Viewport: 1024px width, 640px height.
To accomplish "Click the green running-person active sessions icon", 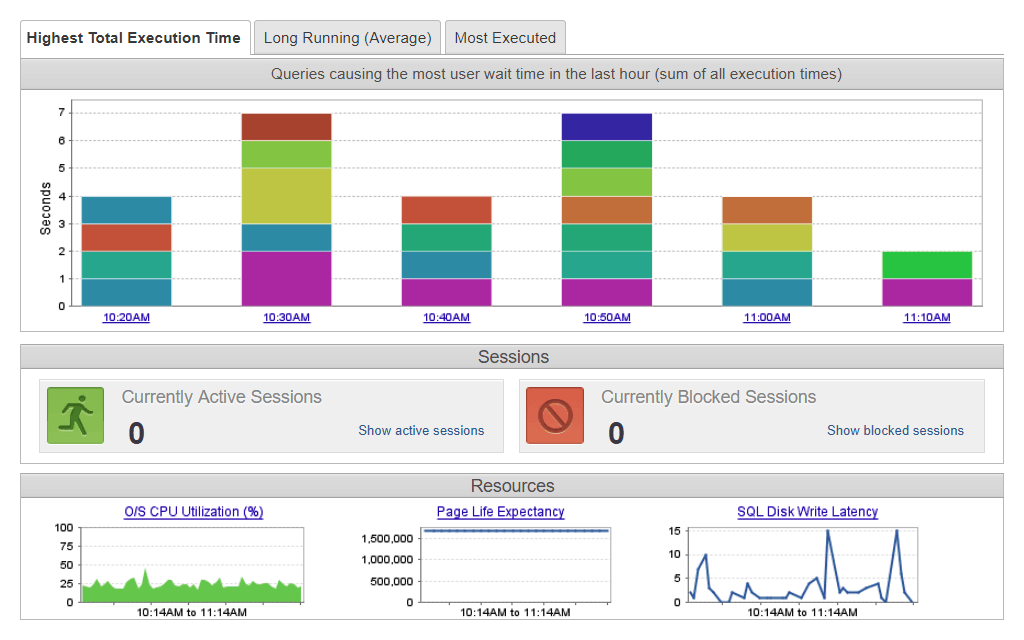I will 75,416.
